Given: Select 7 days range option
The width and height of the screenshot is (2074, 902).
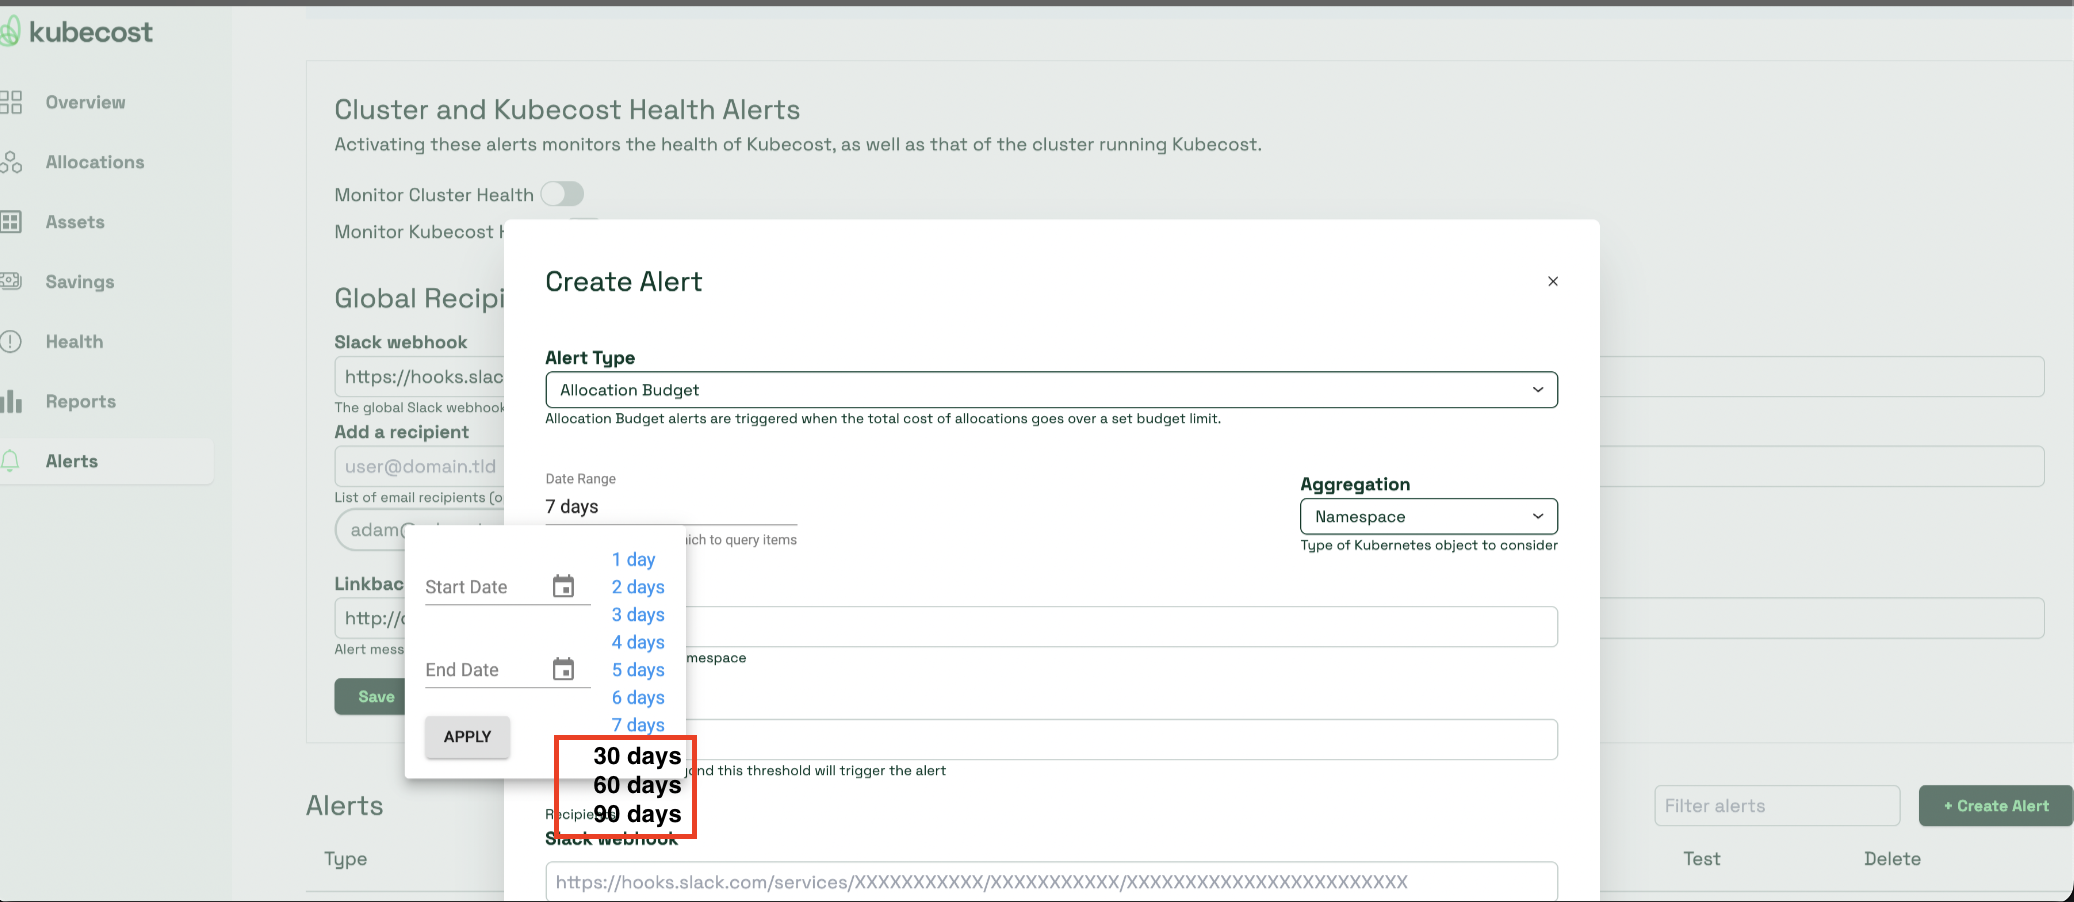Looking at the screenshot, I should 638,724.
